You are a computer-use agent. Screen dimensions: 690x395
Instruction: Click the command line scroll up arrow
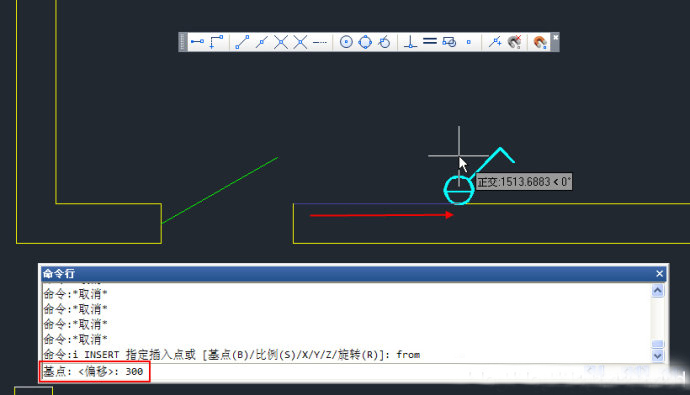tap(657, 290)
